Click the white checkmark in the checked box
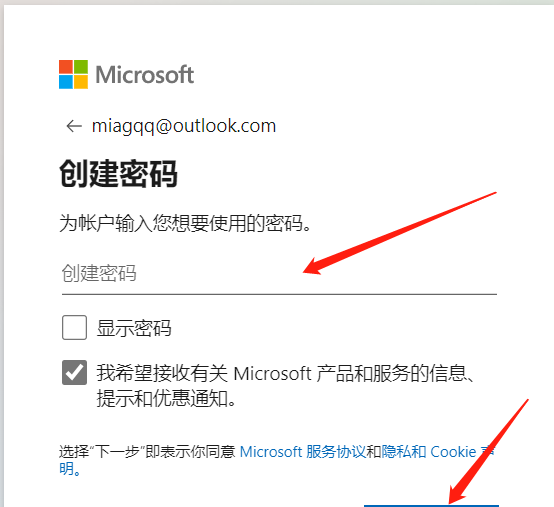Image resolution: width=554 pixels, height=507 pixels. [74, 372]
